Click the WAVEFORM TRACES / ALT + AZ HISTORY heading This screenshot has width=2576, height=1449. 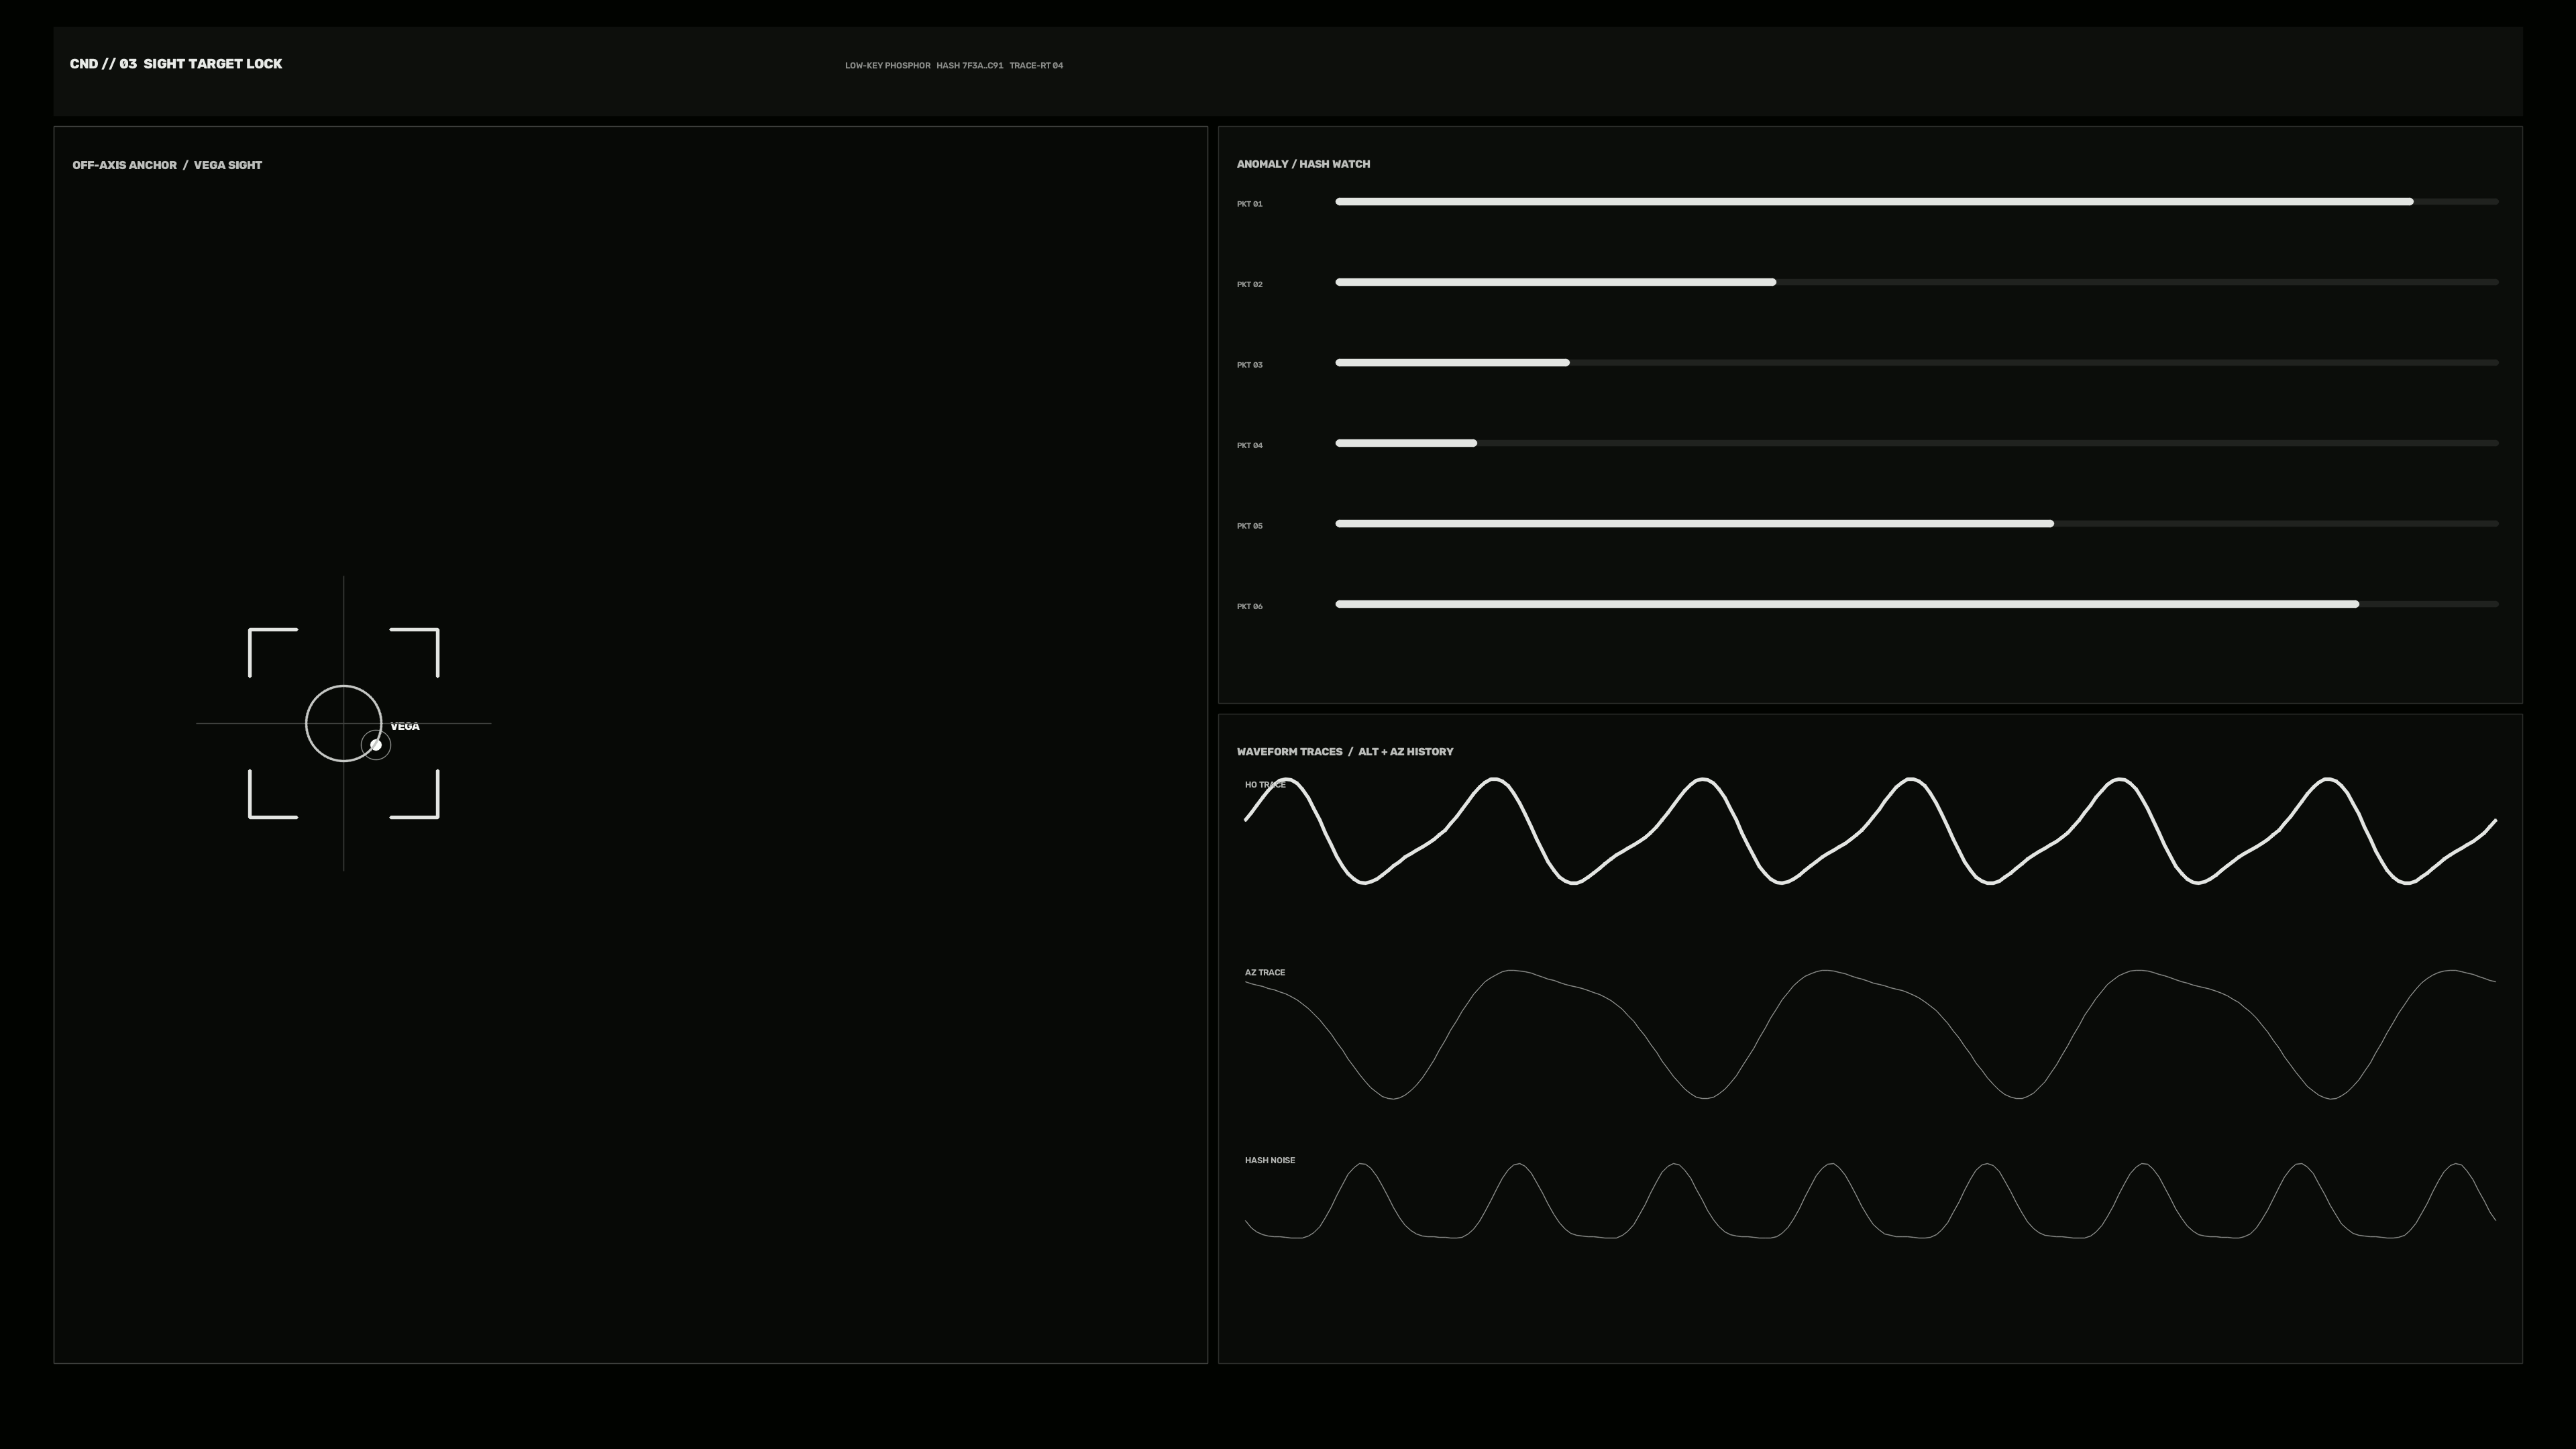(x=1345, y=752)
